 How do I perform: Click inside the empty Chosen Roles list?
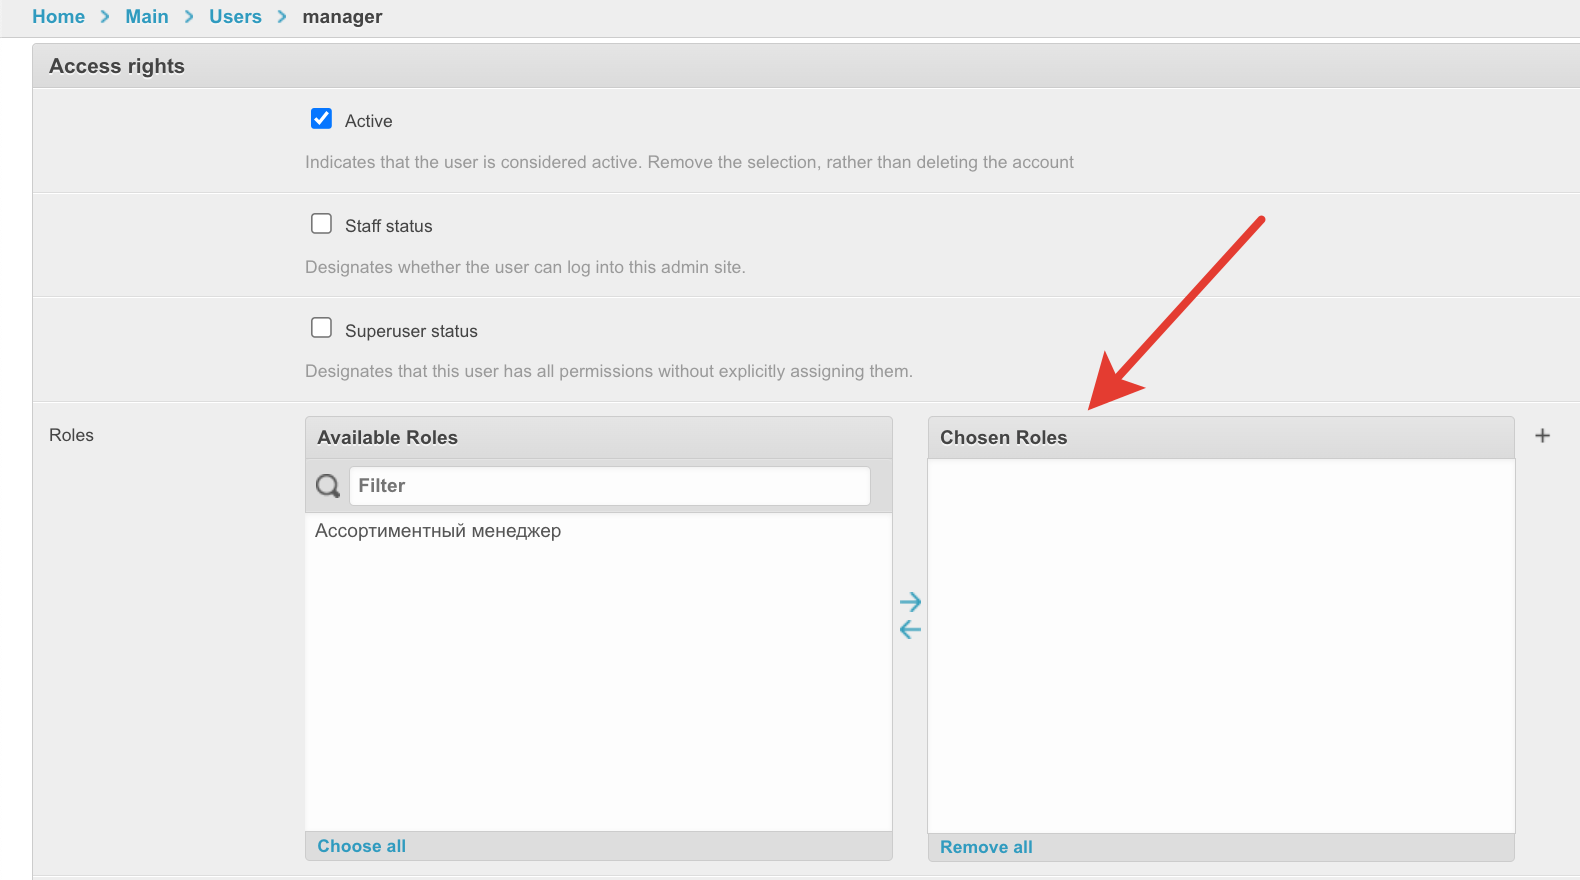[1220, 645]
